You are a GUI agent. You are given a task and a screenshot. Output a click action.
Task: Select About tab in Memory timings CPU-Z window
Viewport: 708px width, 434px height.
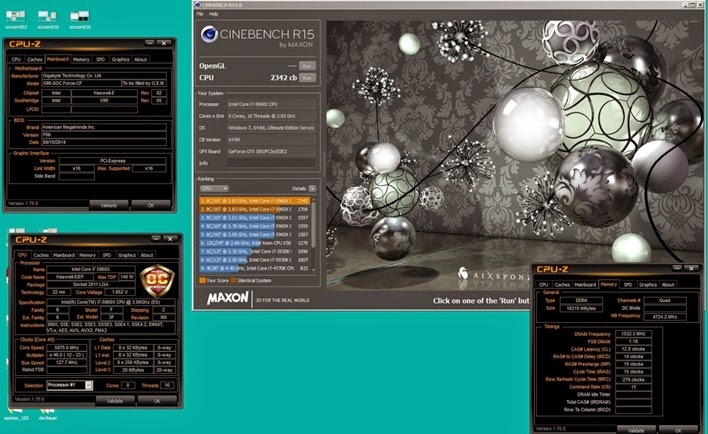668,285
